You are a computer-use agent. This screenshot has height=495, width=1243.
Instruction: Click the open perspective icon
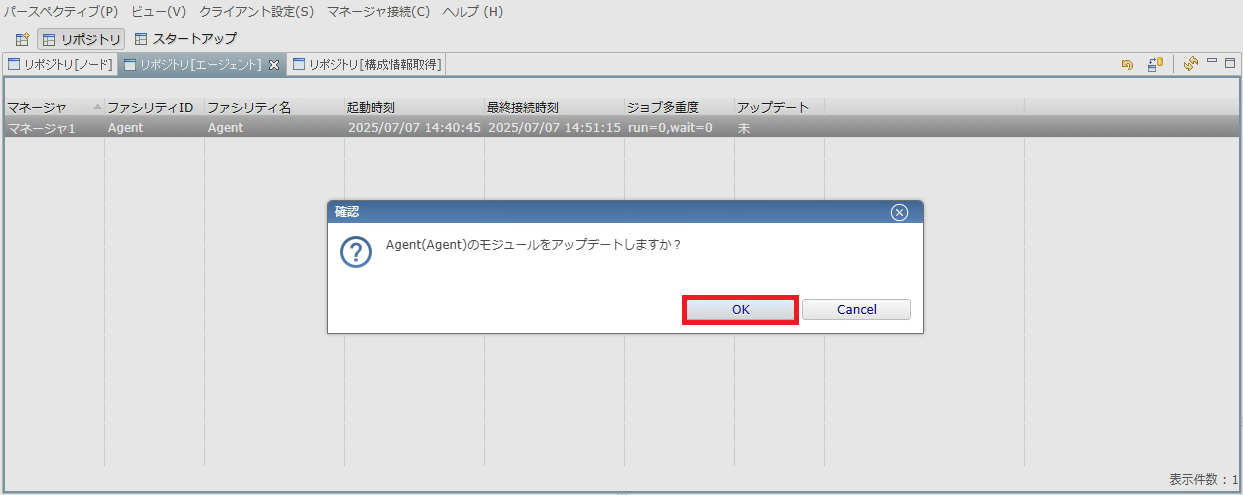22,39
